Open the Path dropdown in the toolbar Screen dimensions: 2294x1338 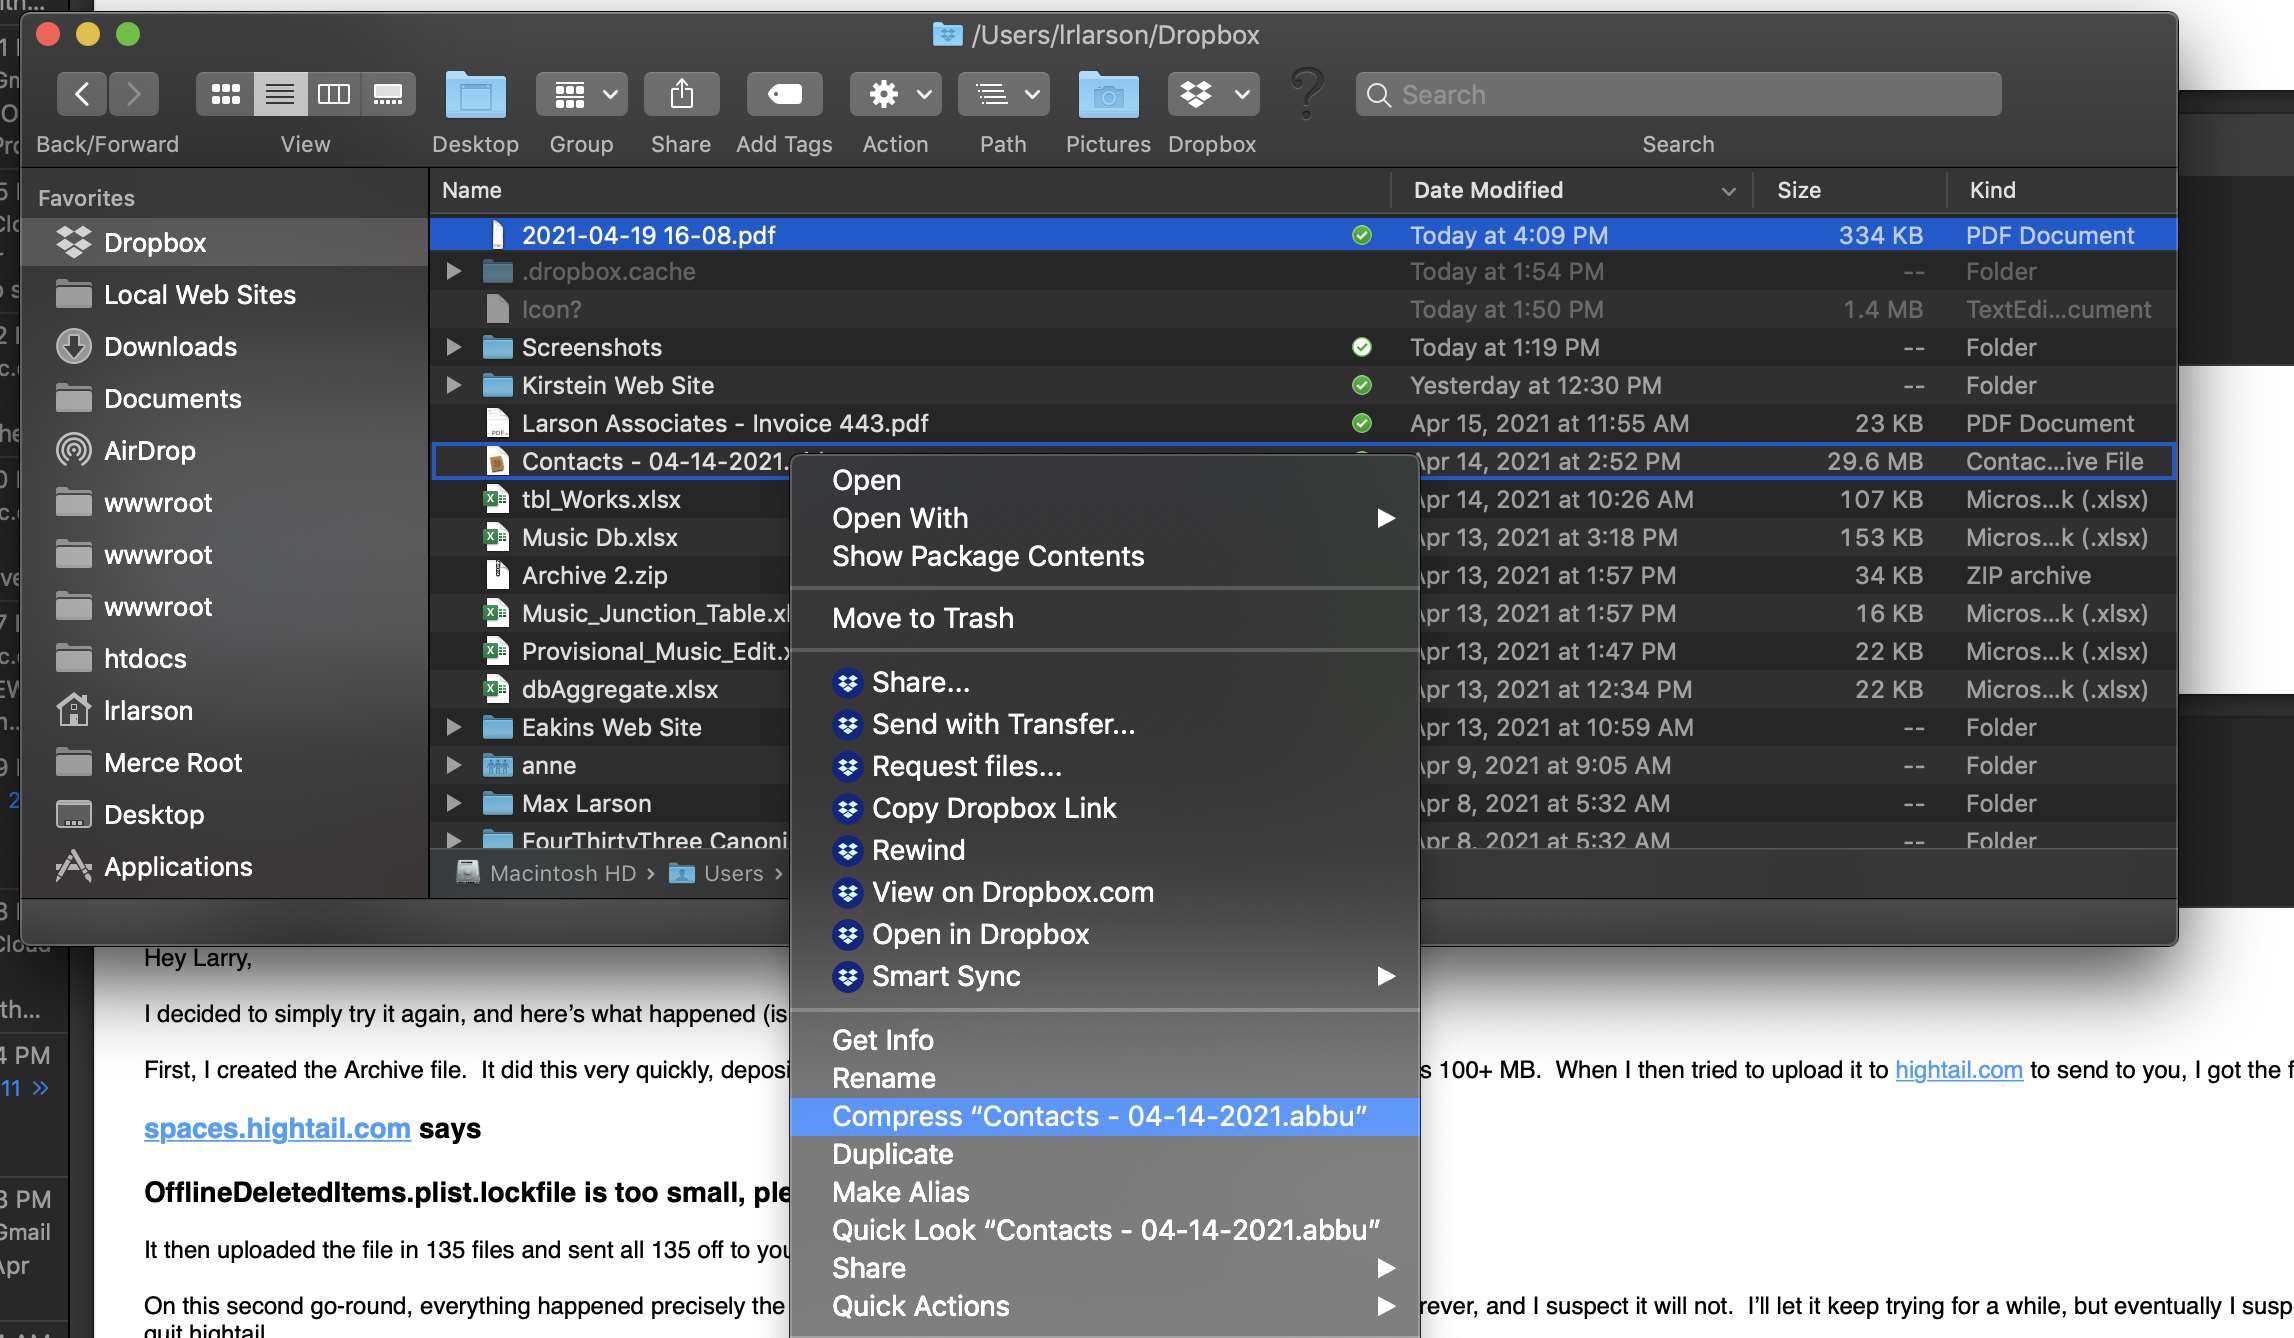(x=1004, y=95)
